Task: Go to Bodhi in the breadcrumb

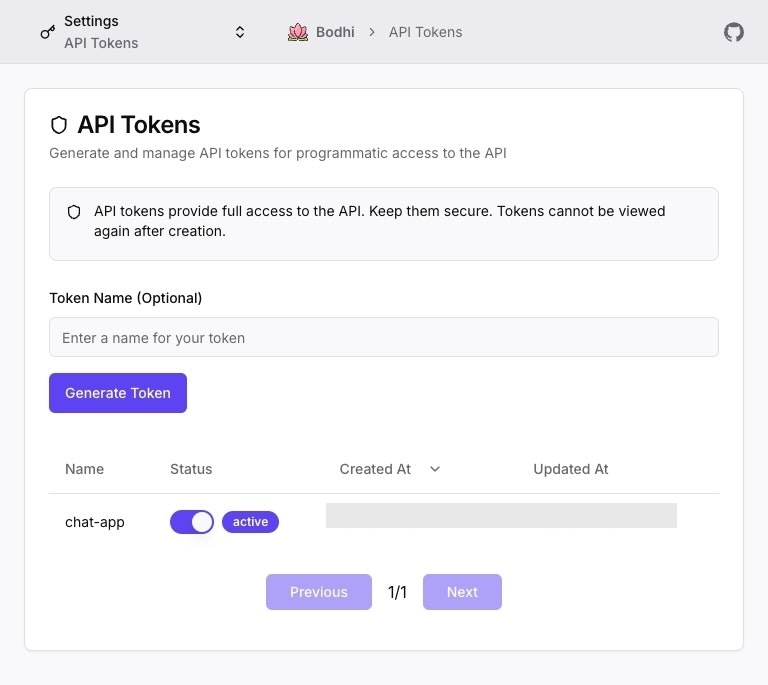Action: coord(335,32)
